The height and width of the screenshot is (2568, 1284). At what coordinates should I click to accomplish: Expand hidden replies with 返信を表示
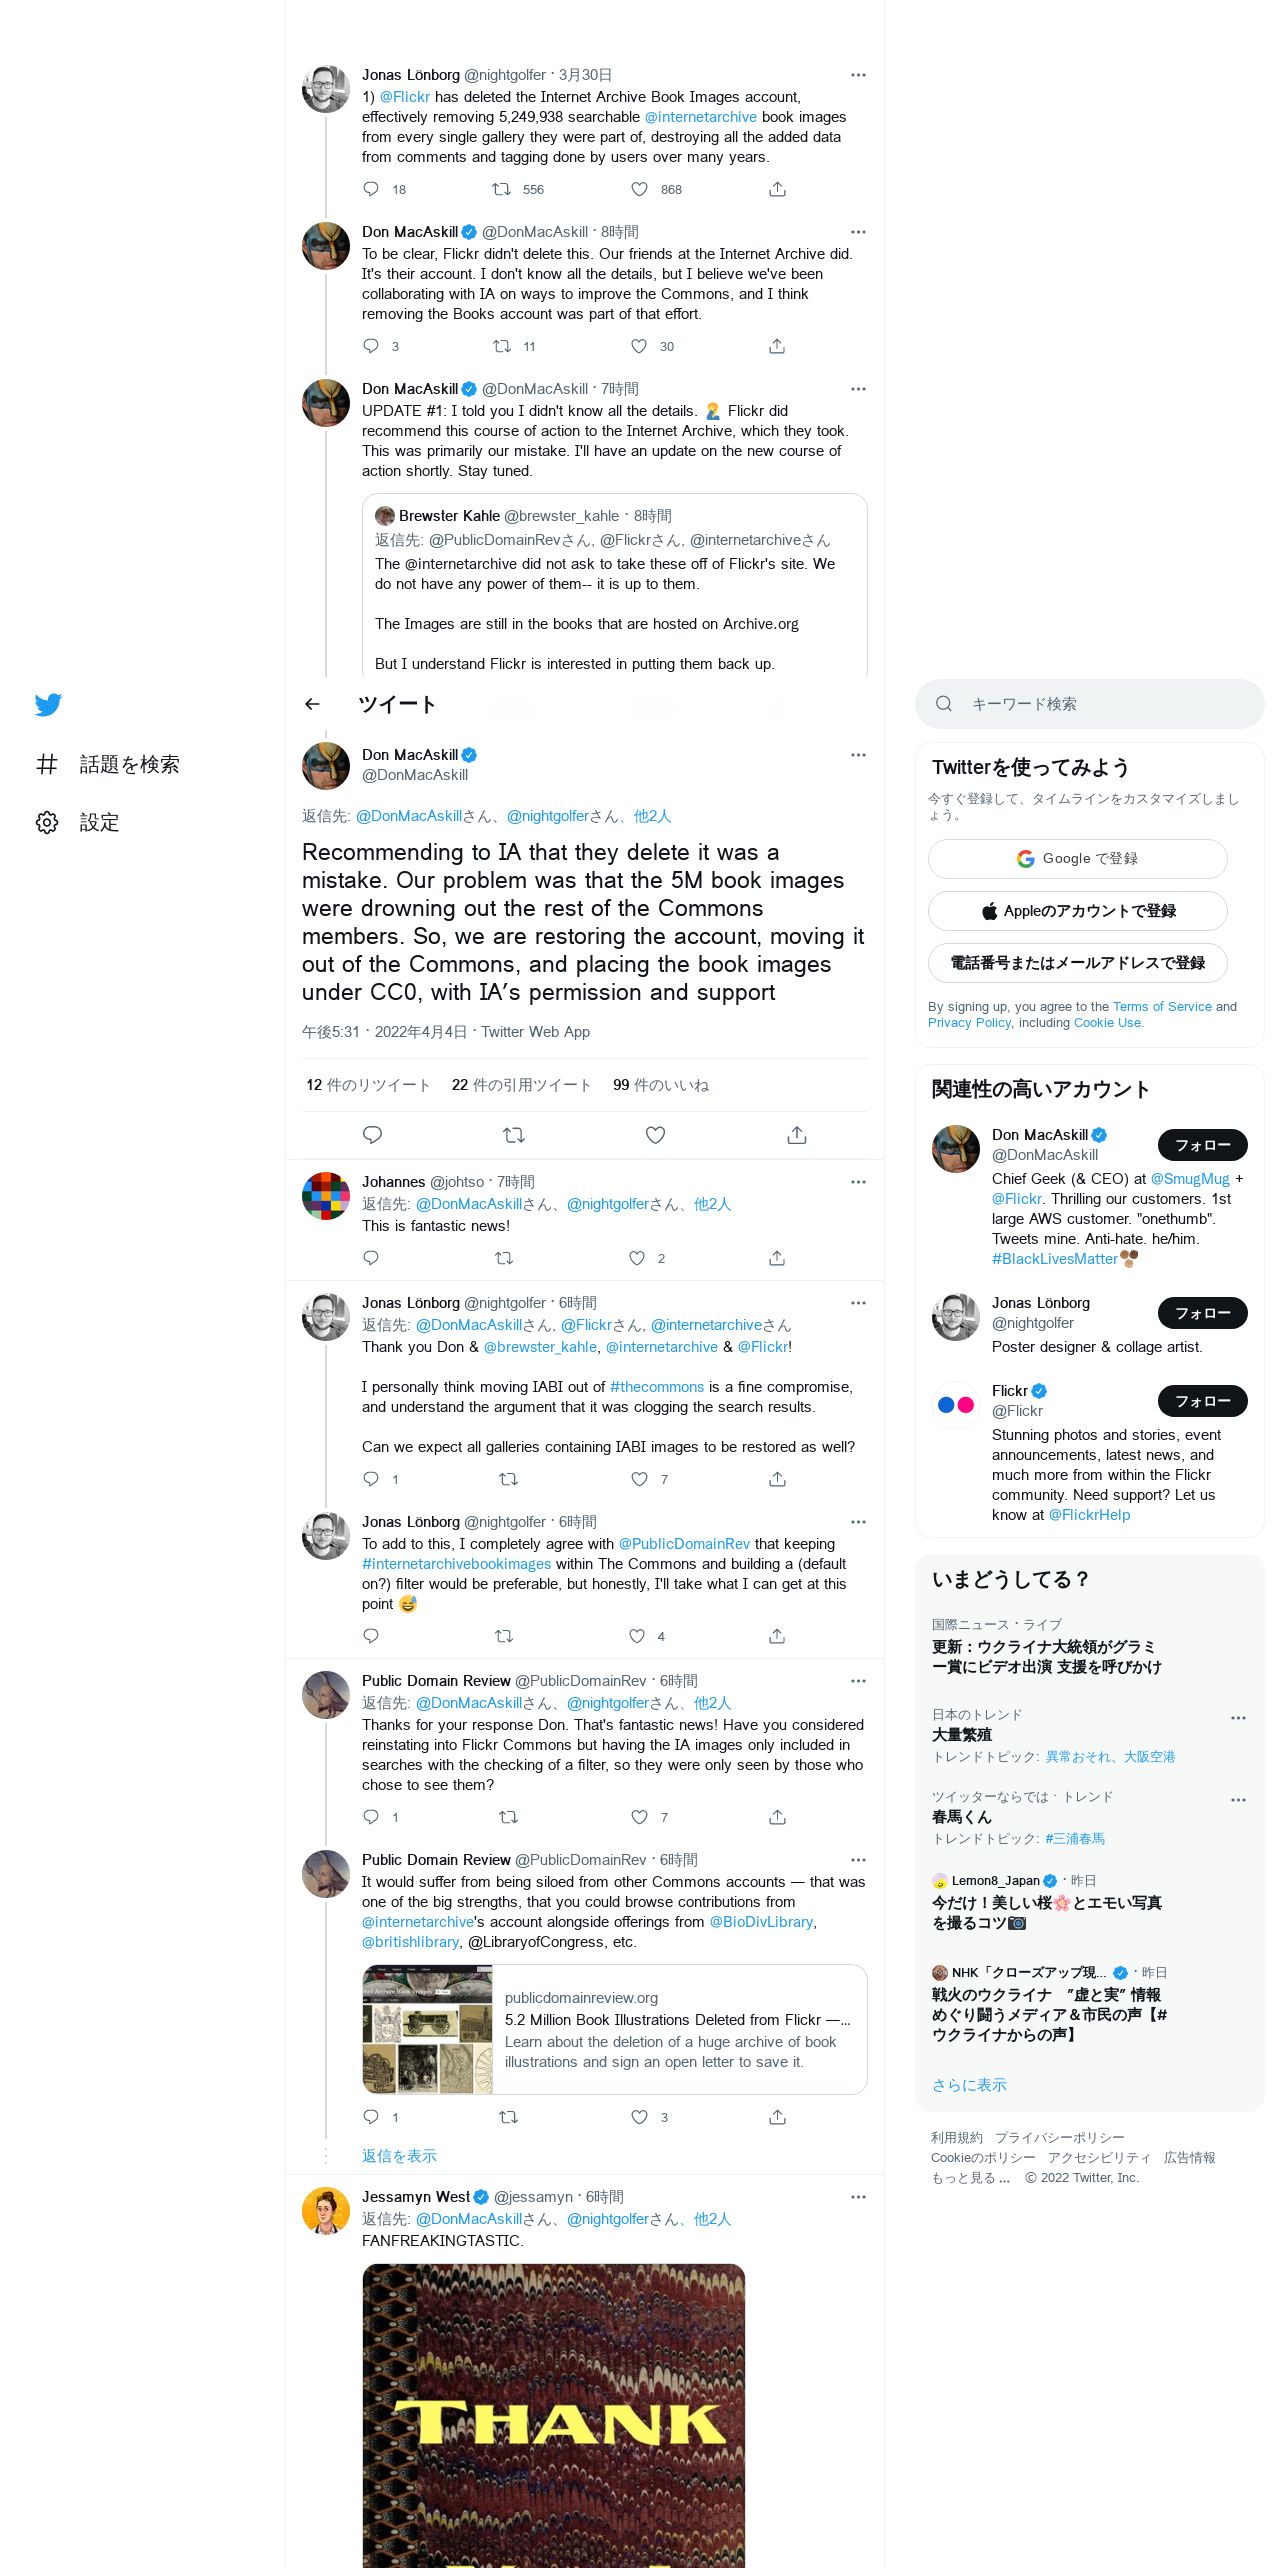pos(399,2156)
